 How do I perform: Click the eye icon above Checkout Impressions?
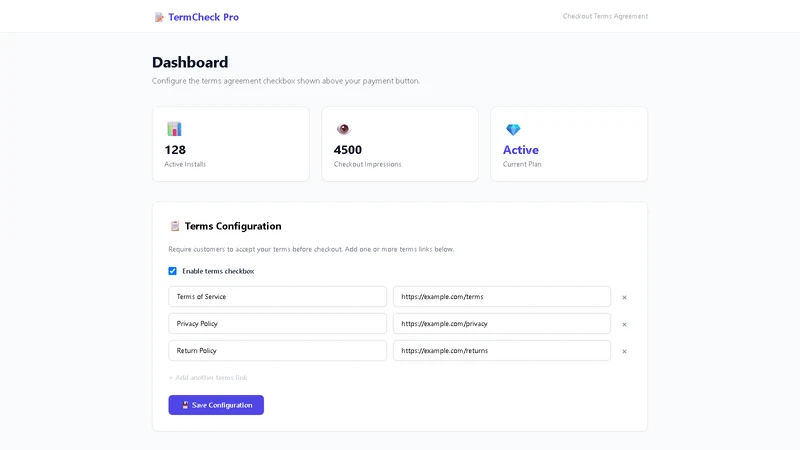click(x=343, y=129)
